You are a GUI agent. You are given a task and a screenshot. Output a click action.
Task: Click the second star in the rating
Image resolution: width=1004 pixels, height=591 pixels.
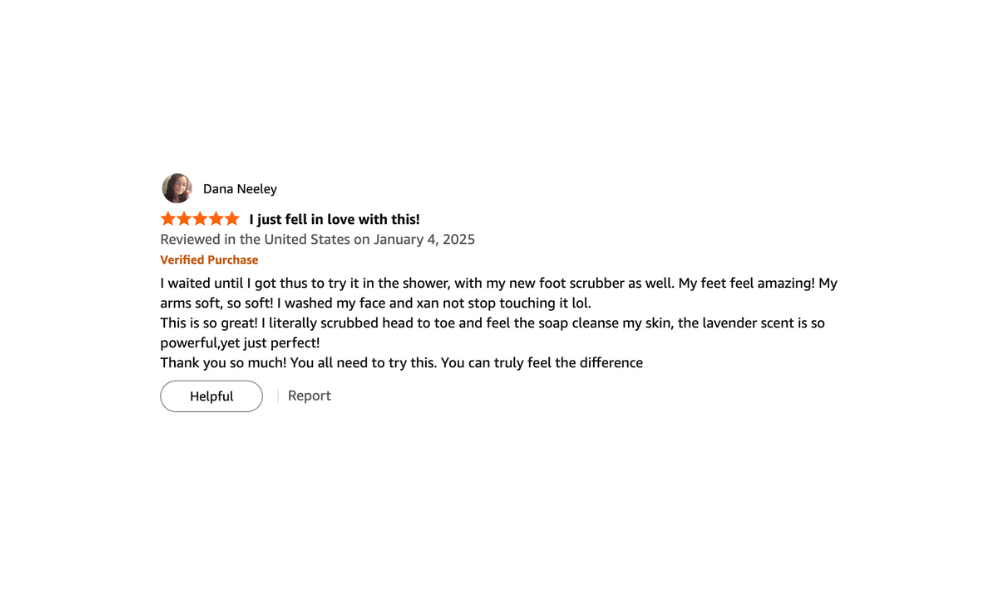[182, 218]
